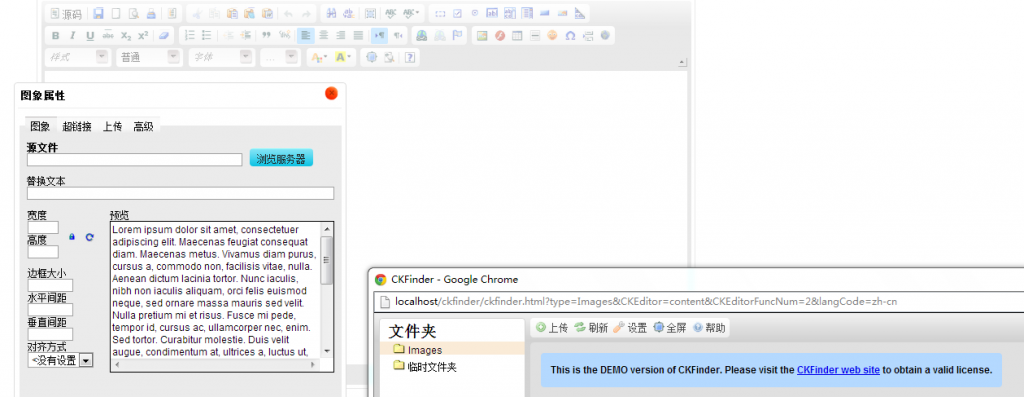Select the Print icon in toolbar
Viewport: 1024px width, 397px height.
pyautogui.click(x=151, y=13)
